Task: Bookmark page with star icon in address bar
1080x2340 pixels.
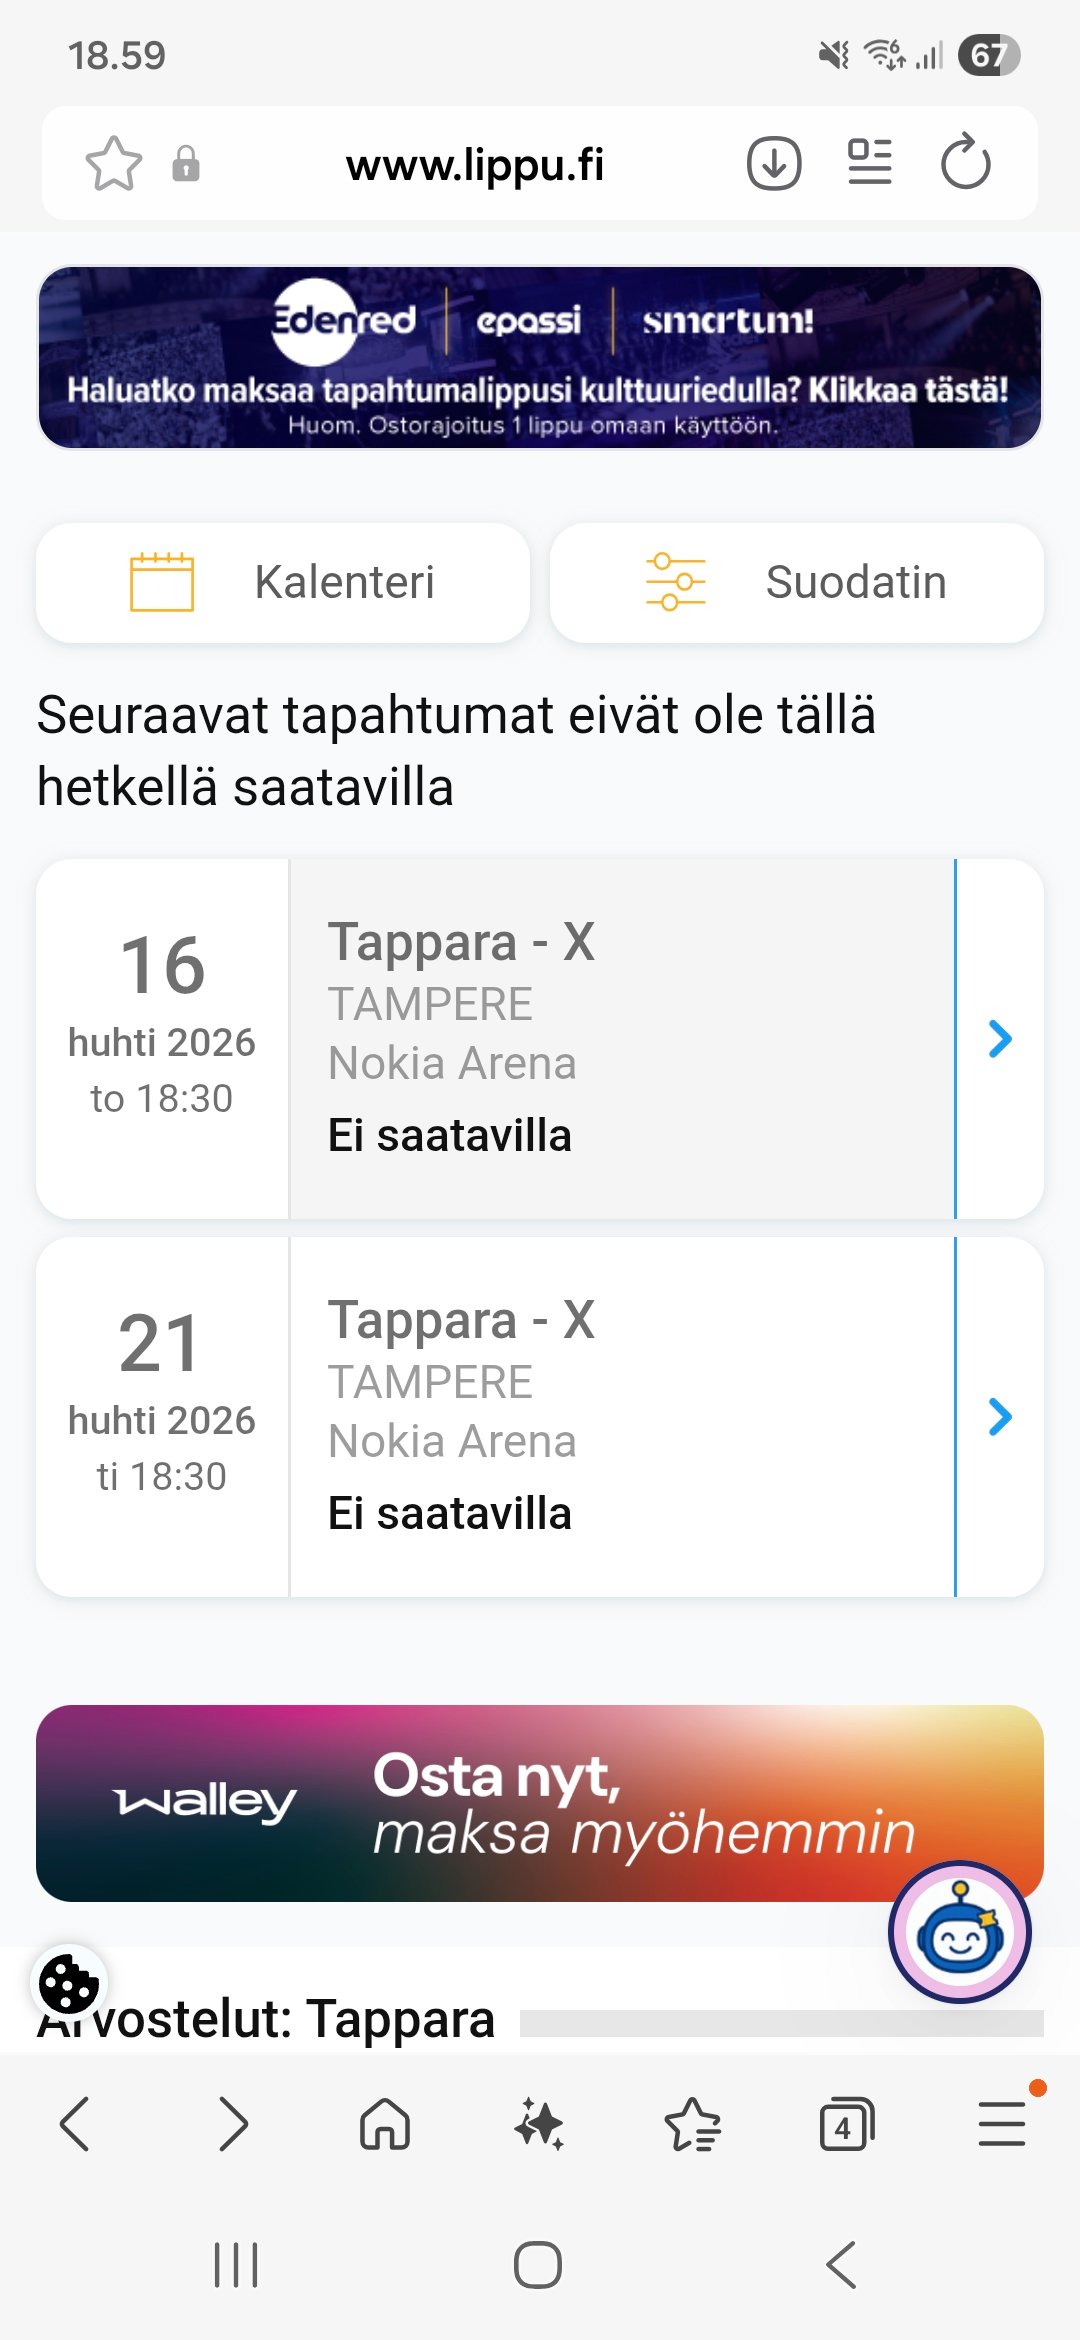Action: 114,163
